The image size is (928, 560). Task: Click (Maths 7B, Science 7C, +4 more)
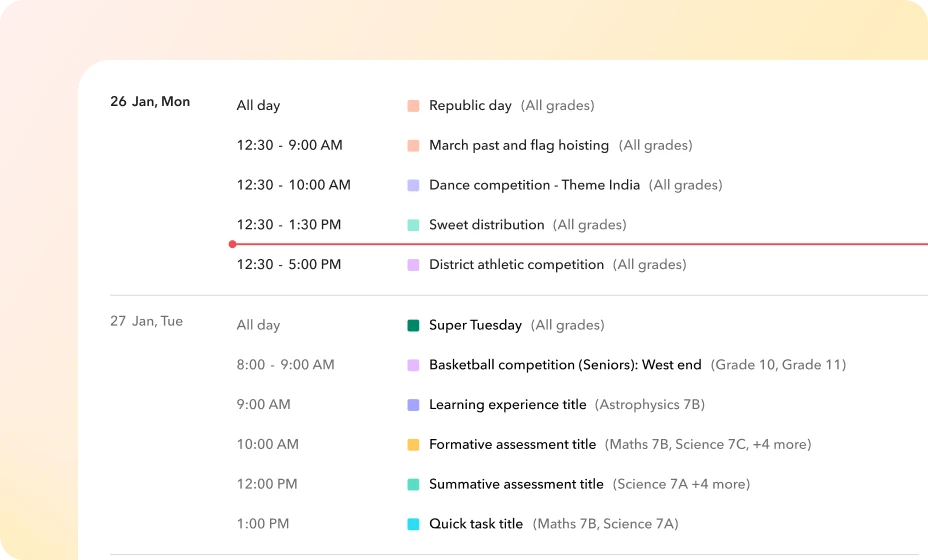pyautogui.click(x=708, y=444)
